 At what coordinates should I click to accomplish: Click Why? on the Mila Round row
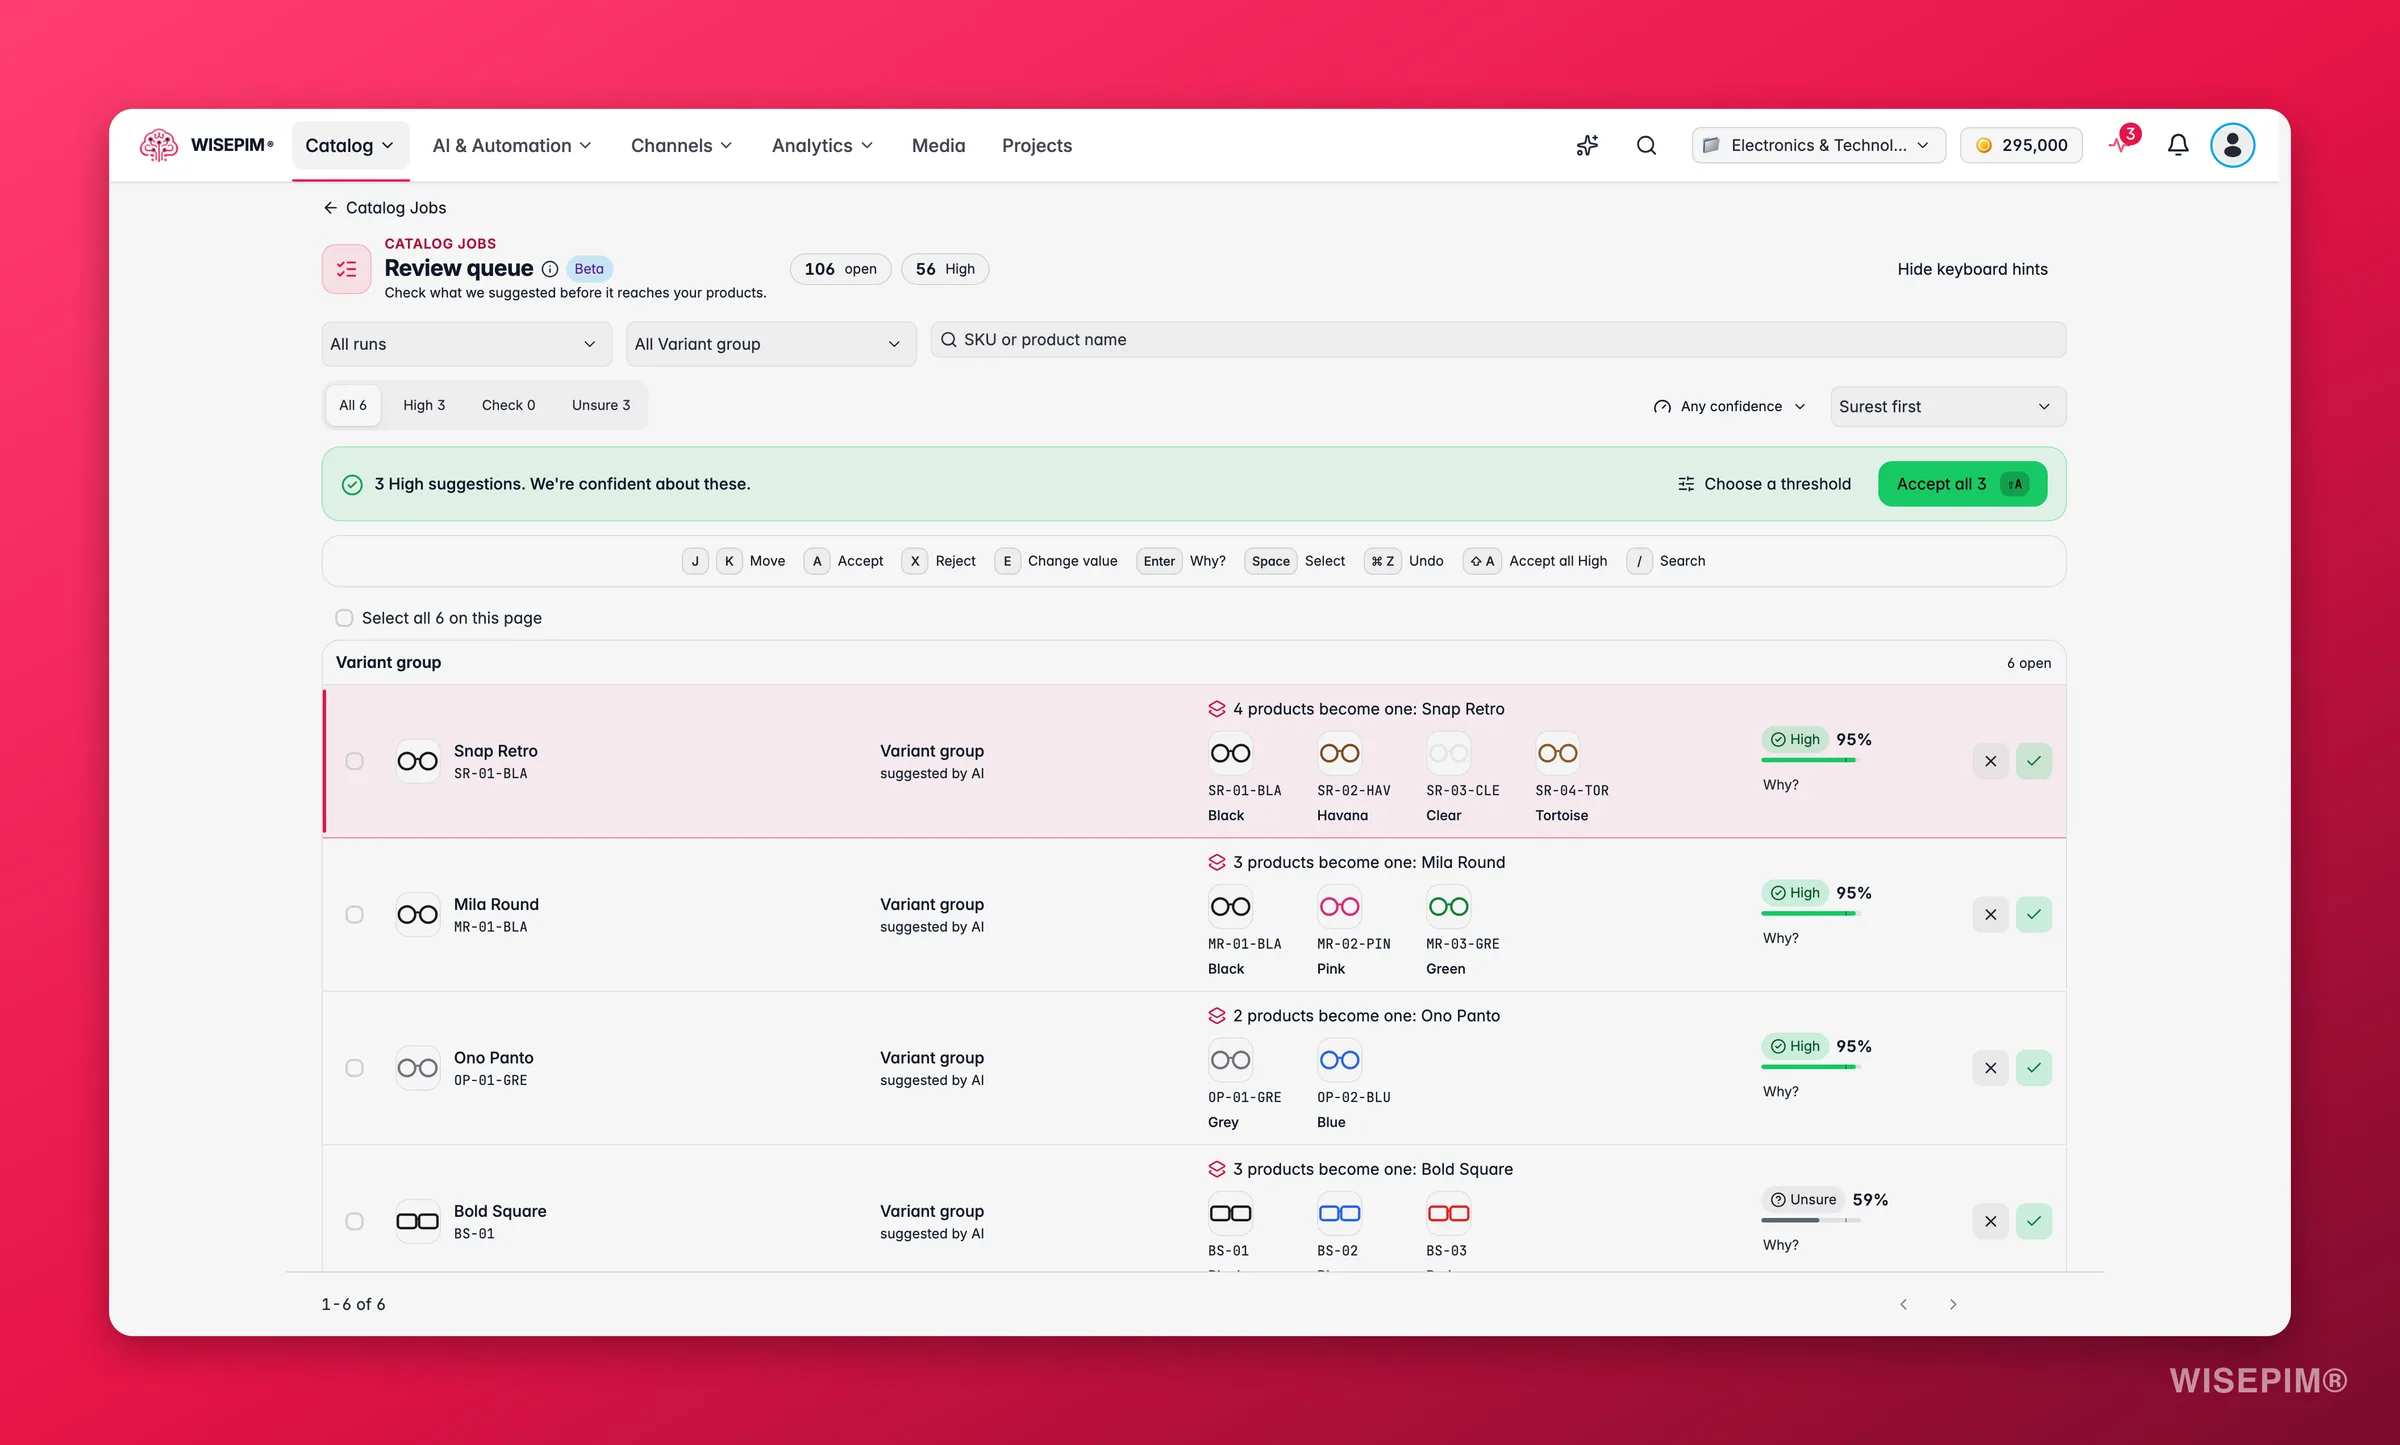click(x=1780, y=938)
